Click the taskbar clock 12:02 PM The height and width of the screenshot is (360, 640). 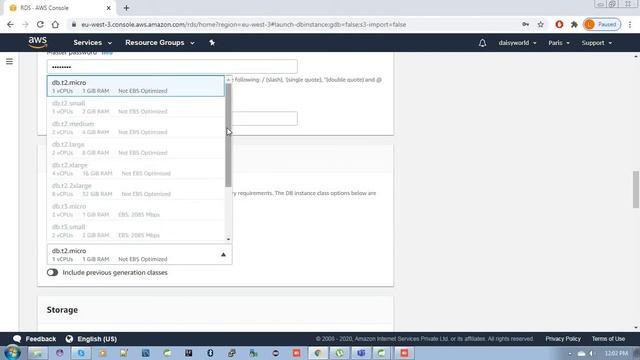616,353
